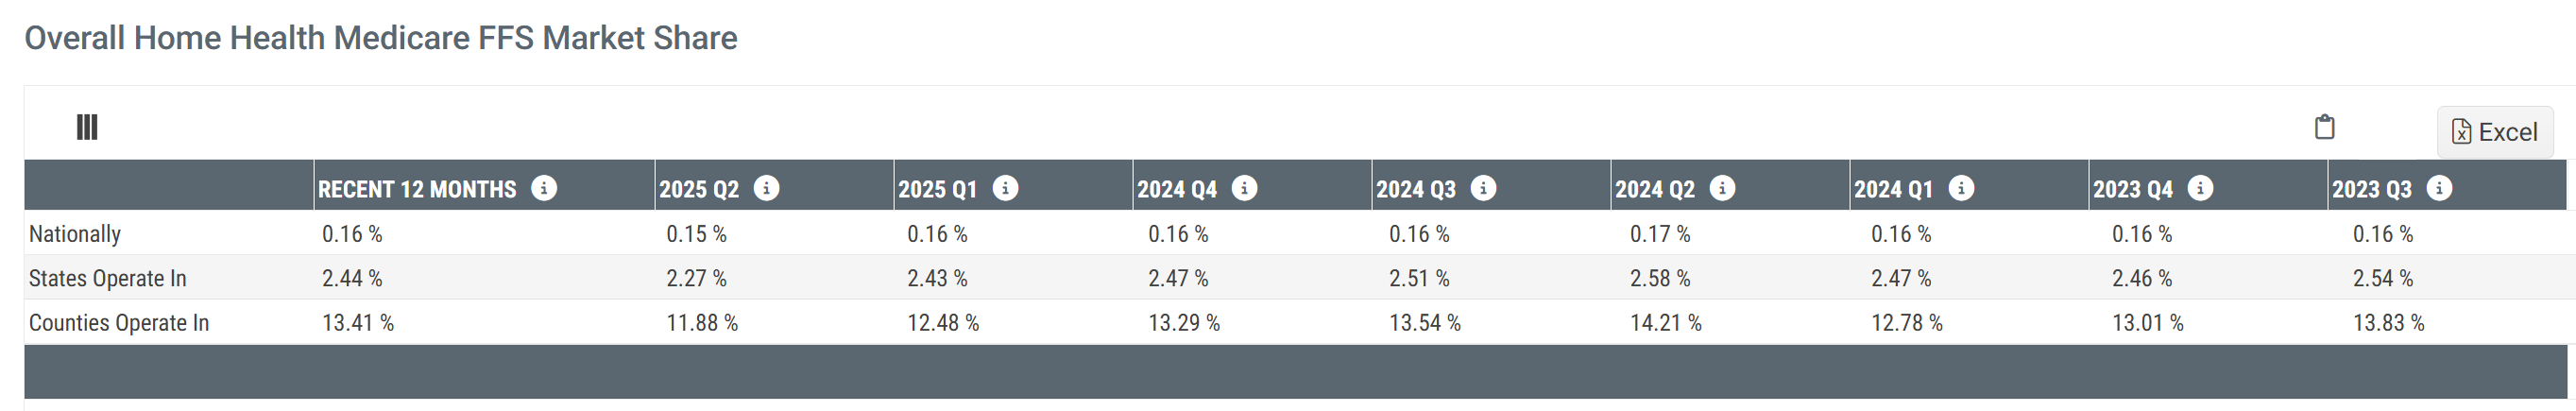Click the Overall Home Health Medicare heading

click(380, 38)
